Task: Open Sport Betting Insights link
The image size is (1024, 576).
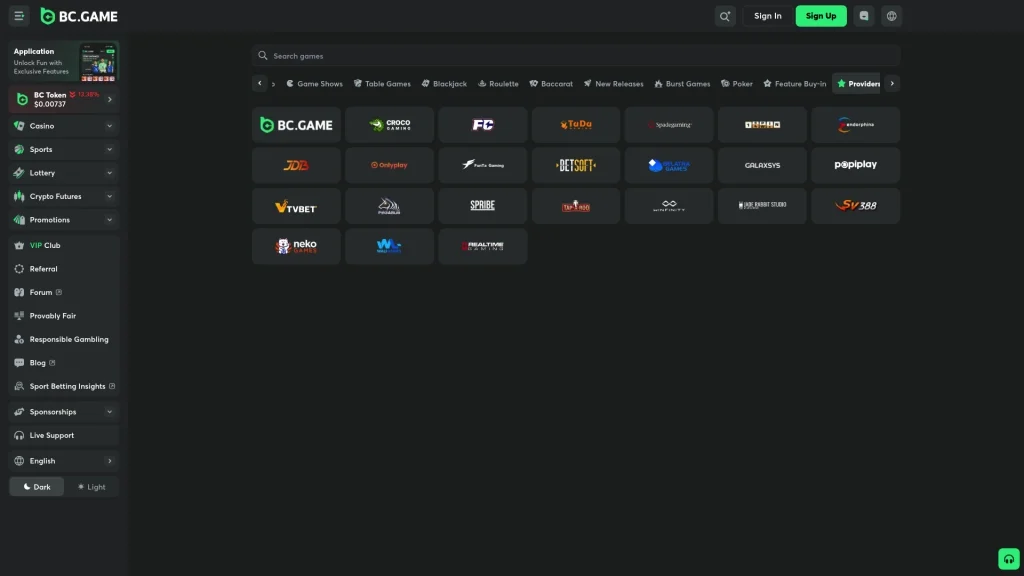Action: coord(64,387)
